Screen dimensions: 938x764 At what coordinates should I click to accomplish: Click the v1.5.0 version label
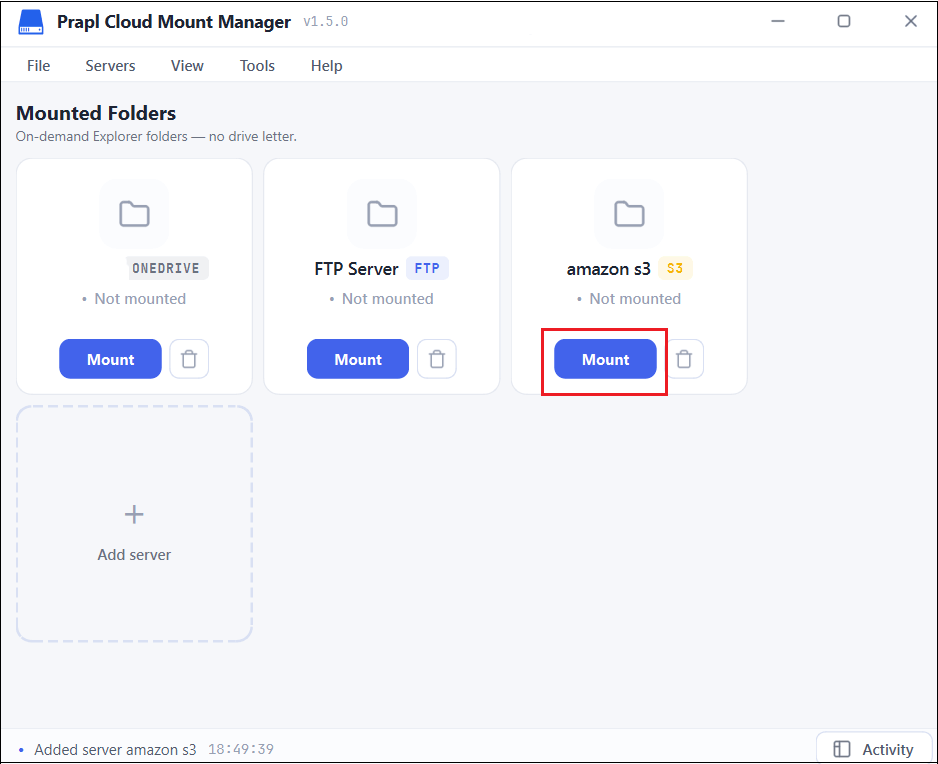point(325,22)
